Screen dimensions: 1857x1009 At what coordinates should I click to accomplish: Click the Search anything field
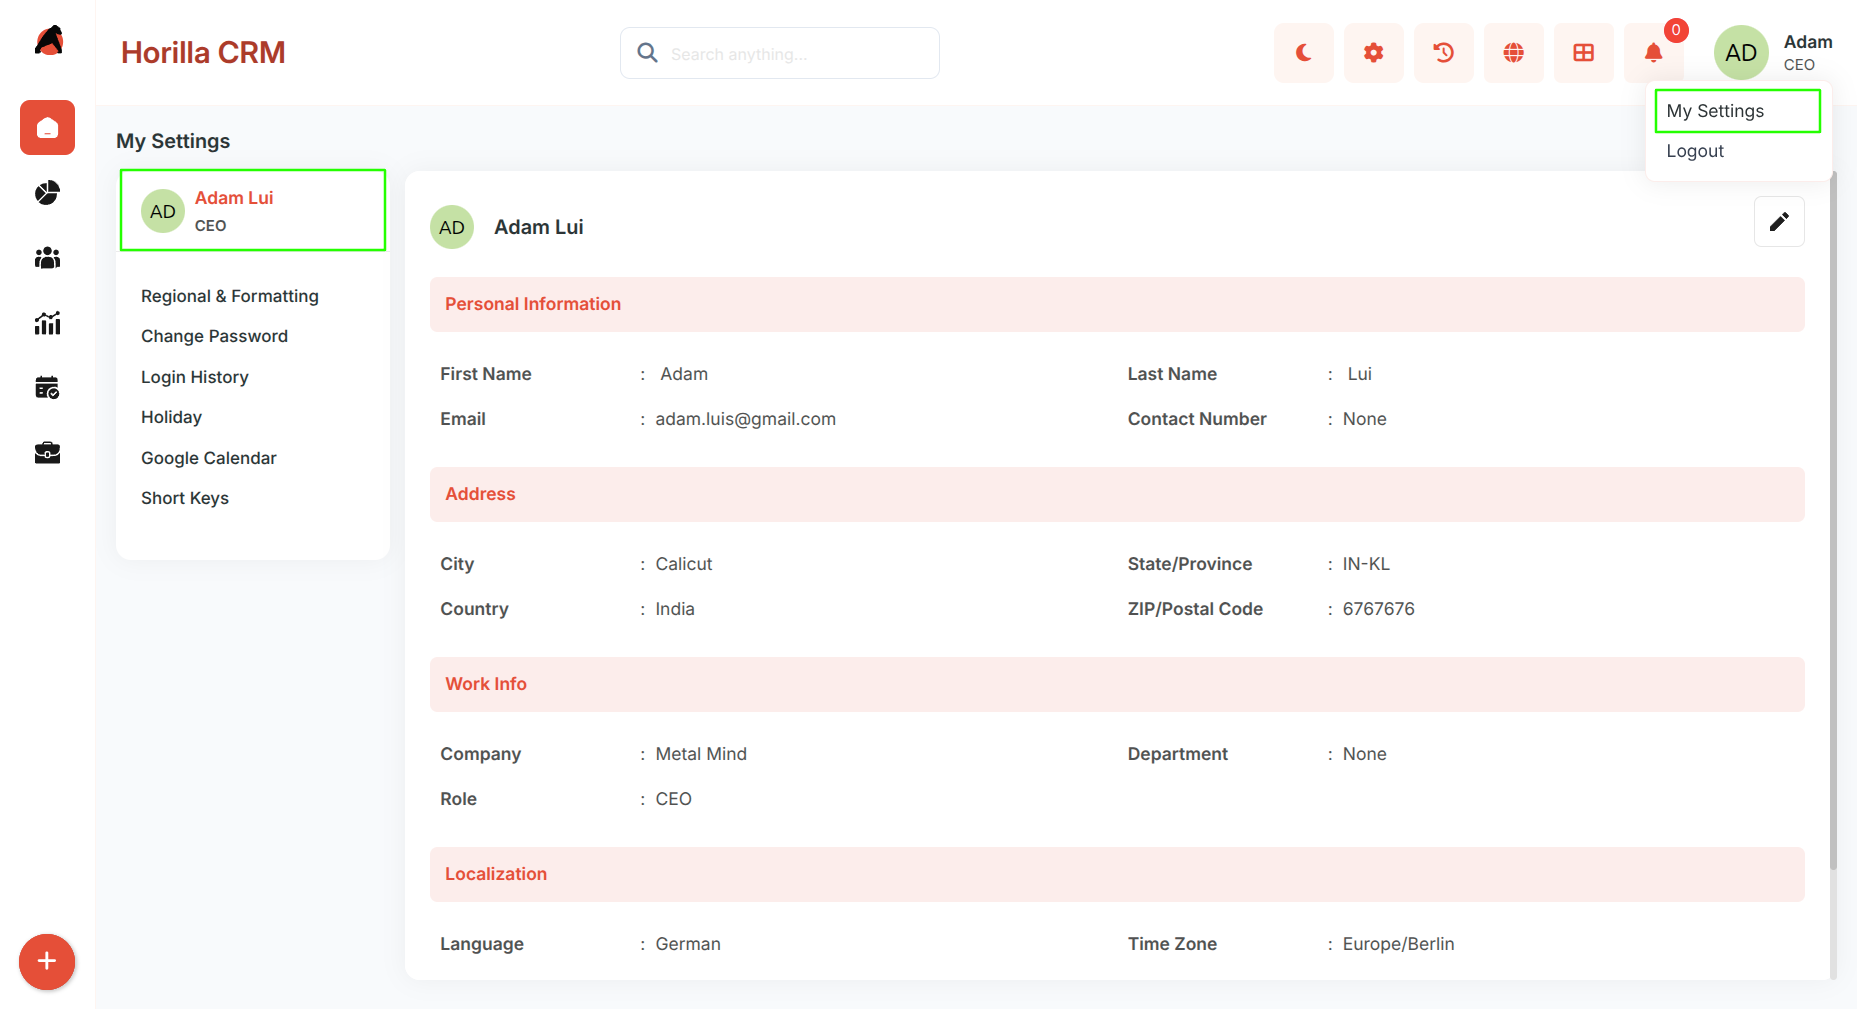pos(780,53)
